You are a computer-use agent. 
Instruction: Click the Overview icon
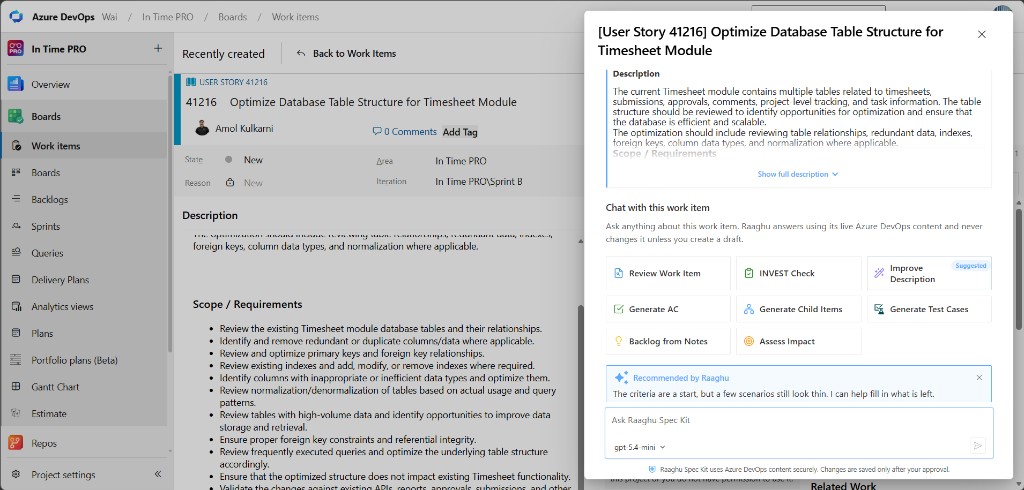[16, 84]
